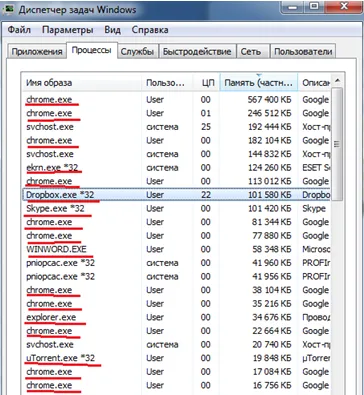
Task: Select the Dropbox.exe *32 process
Action: (x=177, y=195)
